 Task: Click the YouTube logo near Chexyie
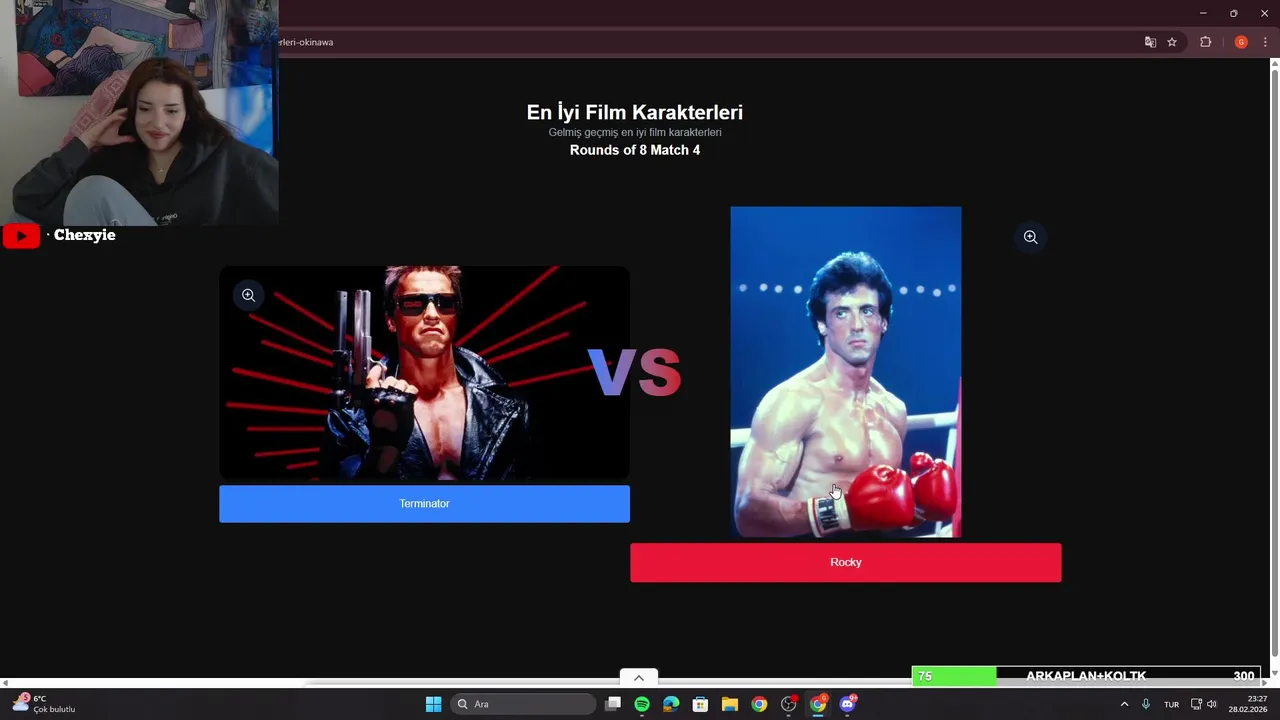(21, 236)
